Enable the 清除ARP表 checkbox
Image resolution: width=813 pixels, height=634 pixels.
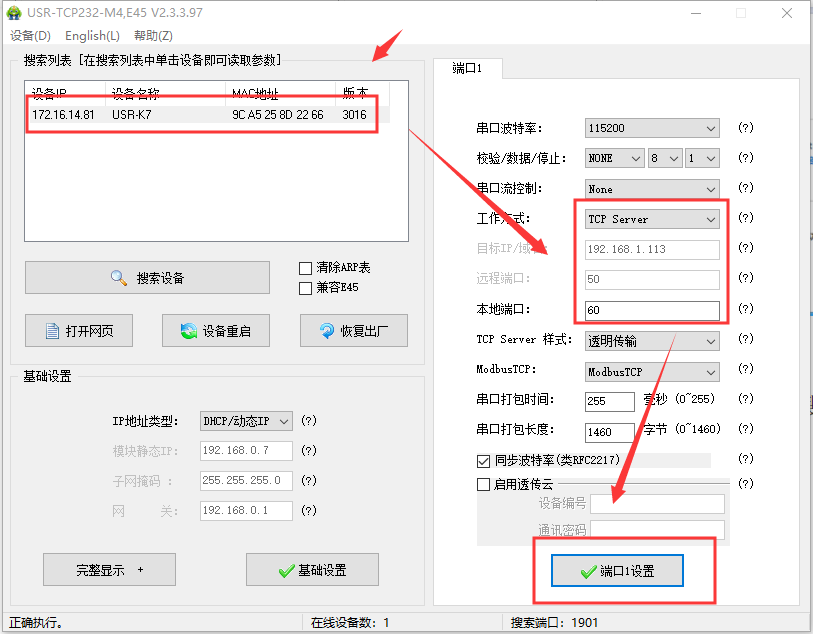pyautogui.click(x=306, y=268)
